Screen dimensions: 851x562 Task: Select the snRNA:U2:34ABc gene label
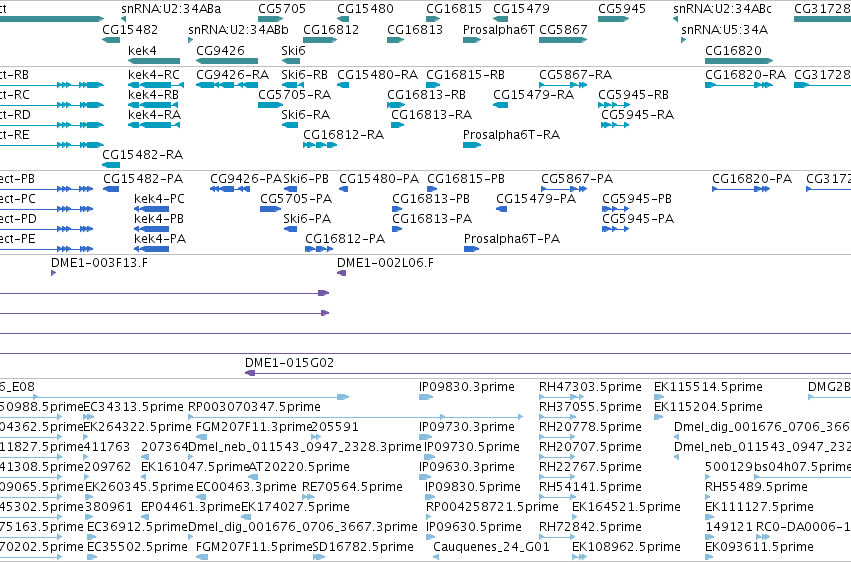(722, 9)
